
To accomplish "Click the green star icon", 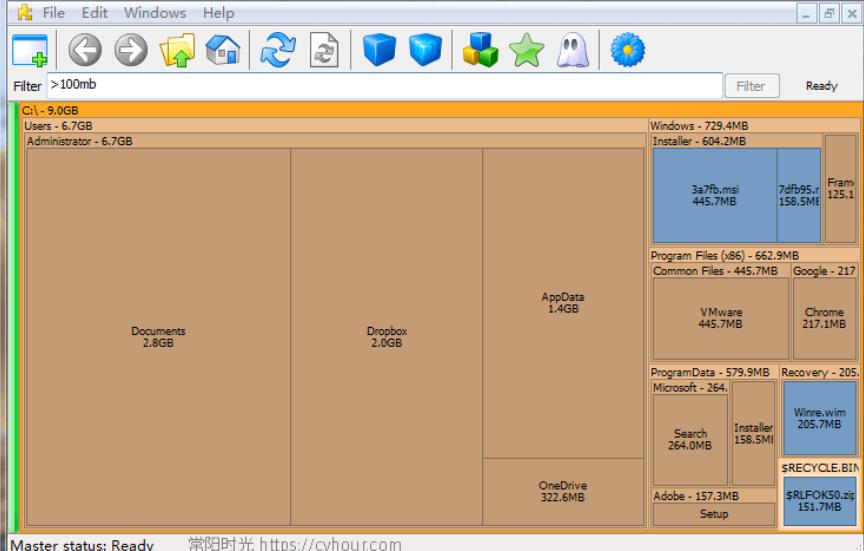I will 526,49.
